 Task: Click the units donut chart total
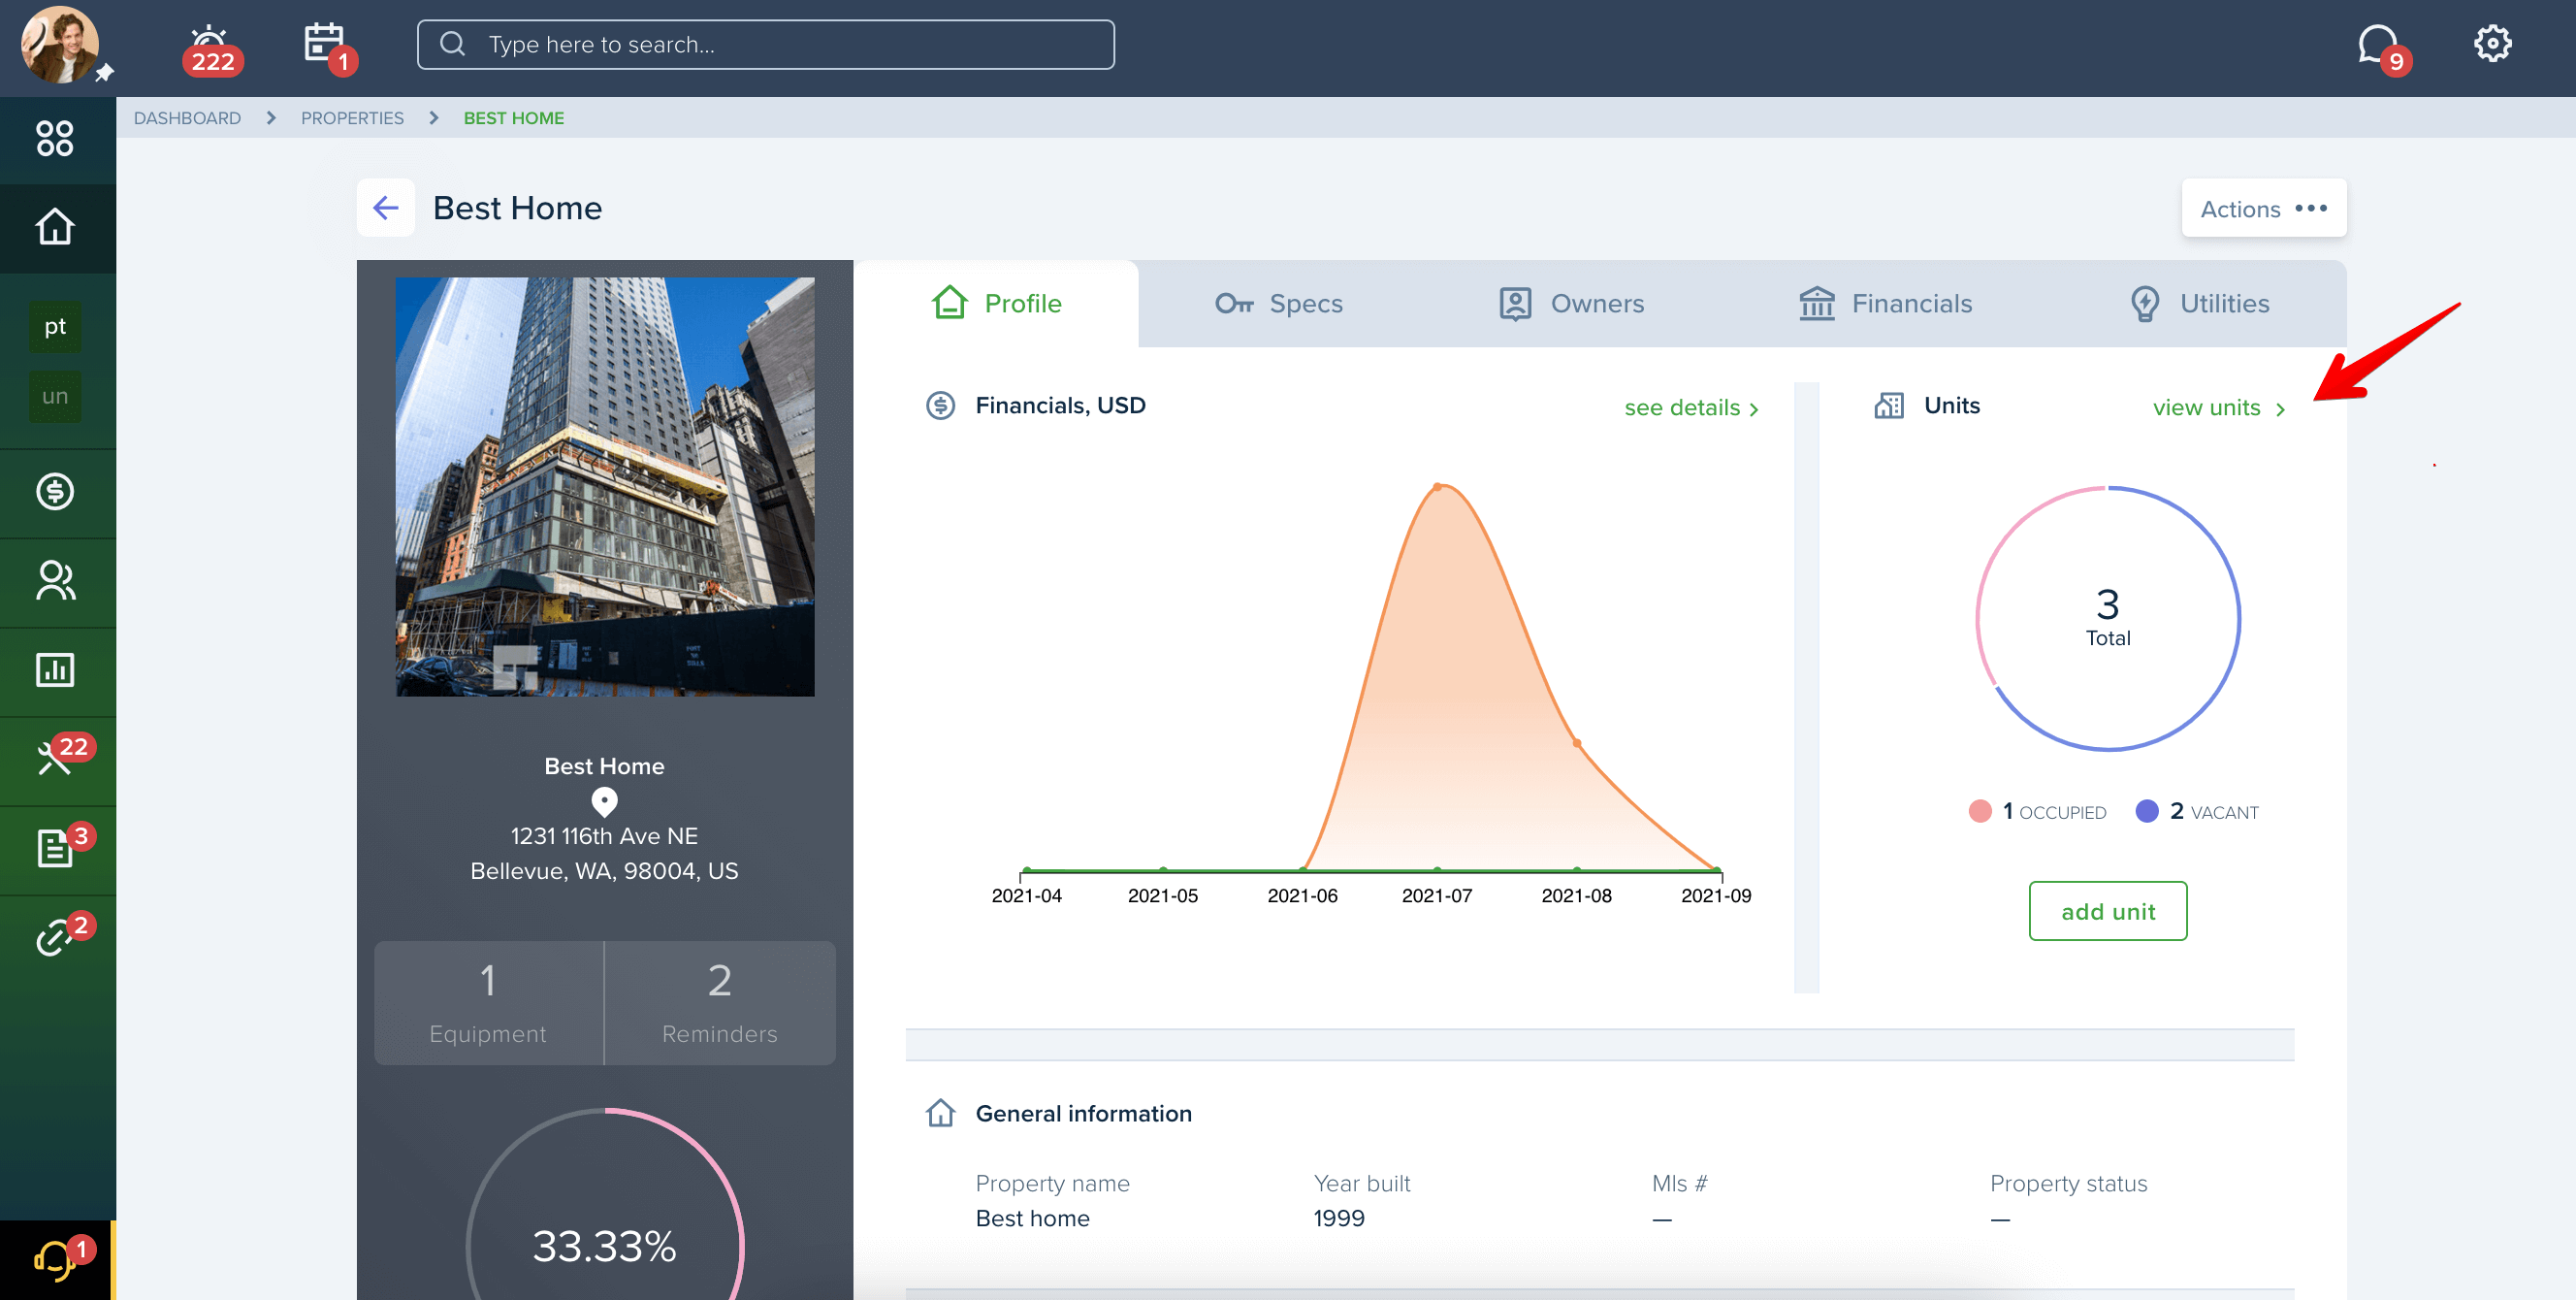click(2107, 618)
